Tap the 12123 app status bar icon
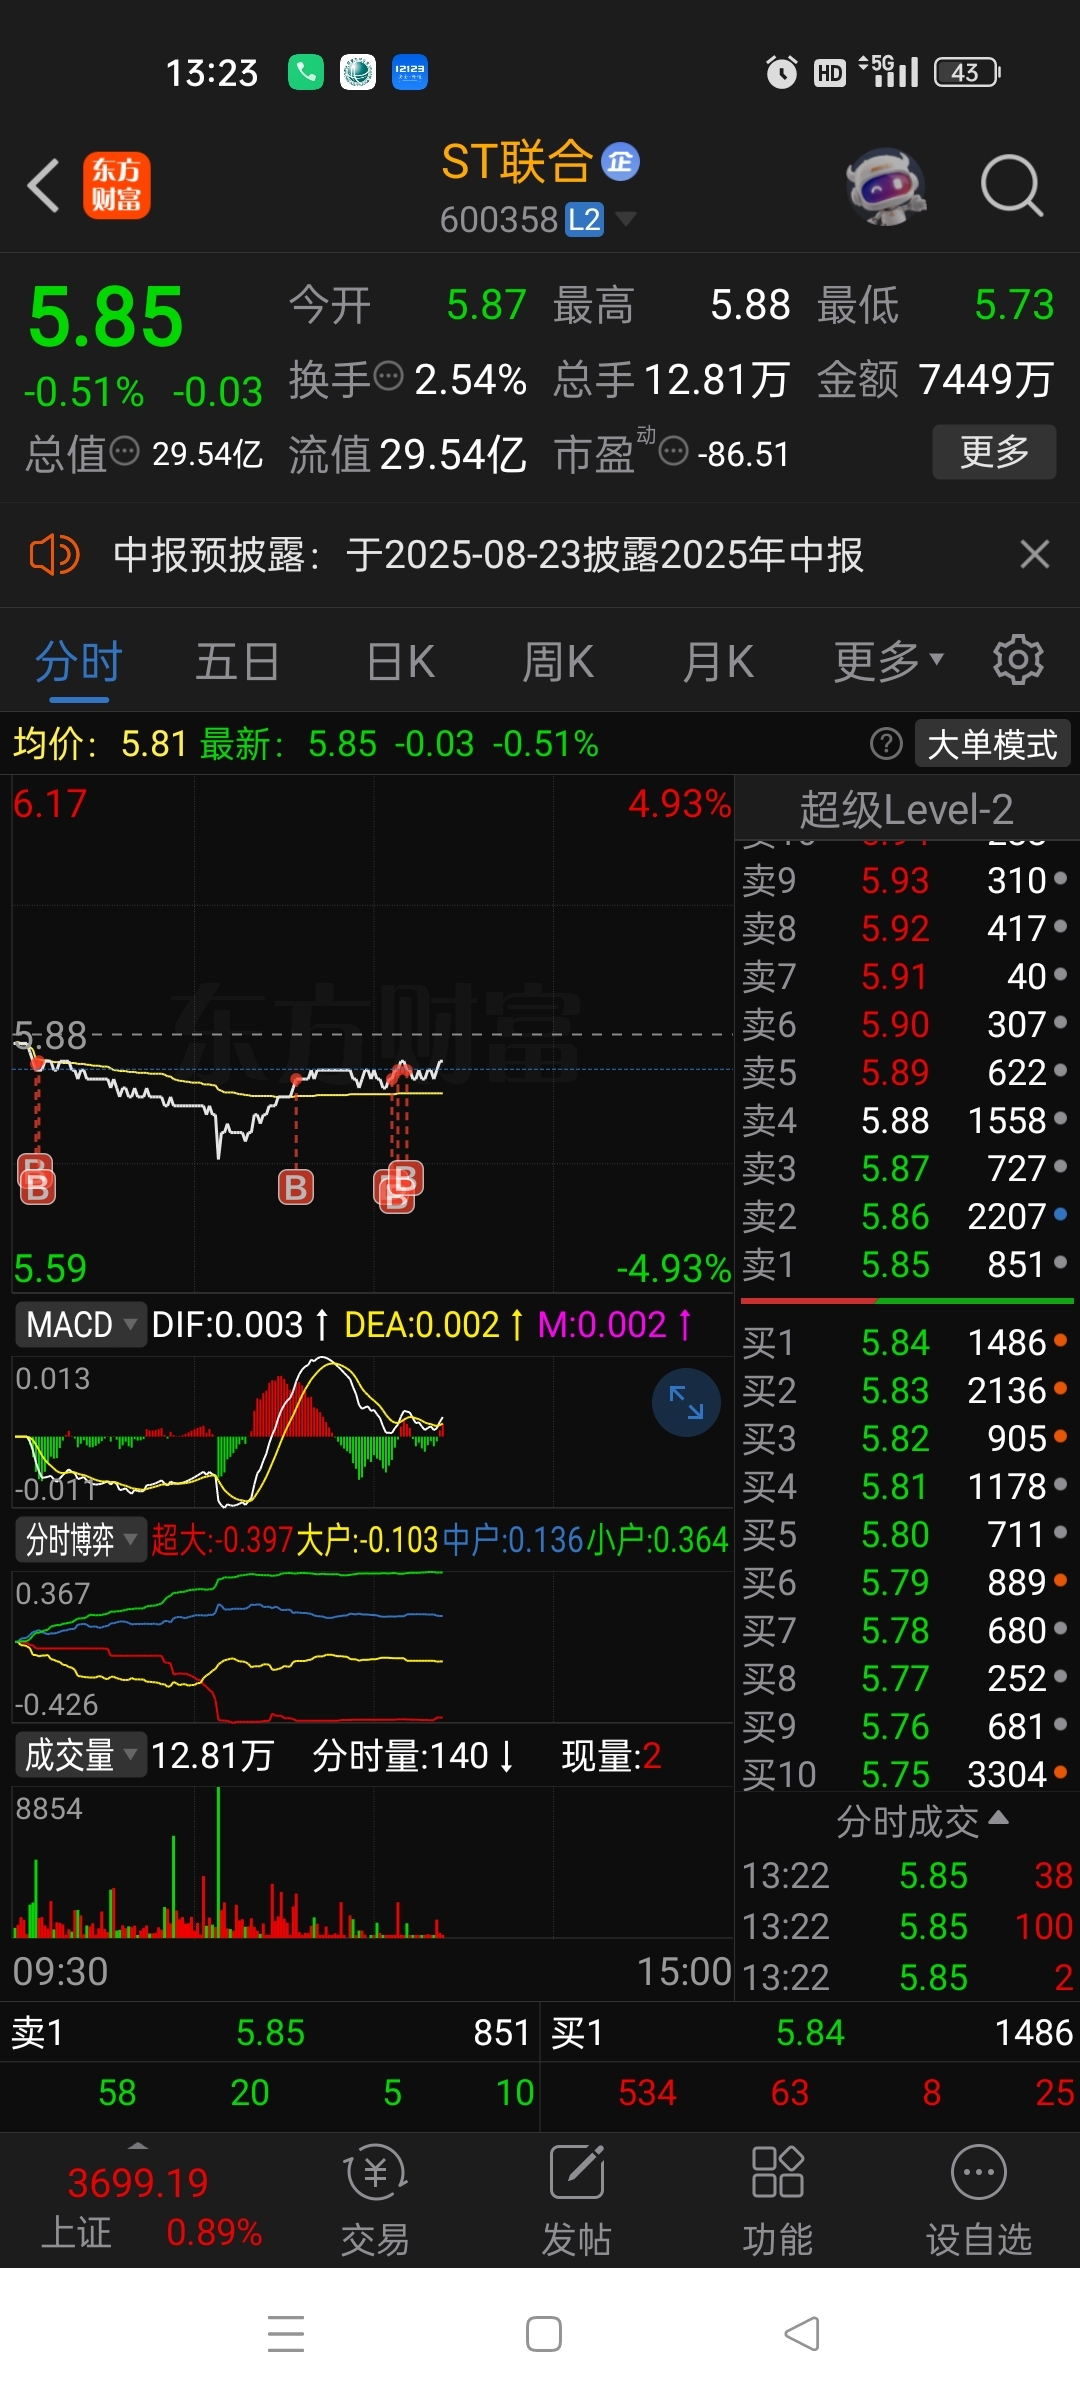 coord(410,72)
